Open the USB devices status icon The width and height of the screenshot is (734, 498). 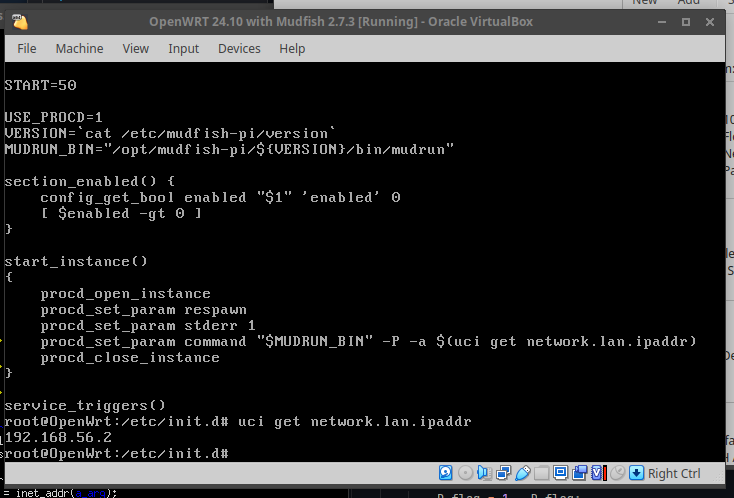[522, 473]
